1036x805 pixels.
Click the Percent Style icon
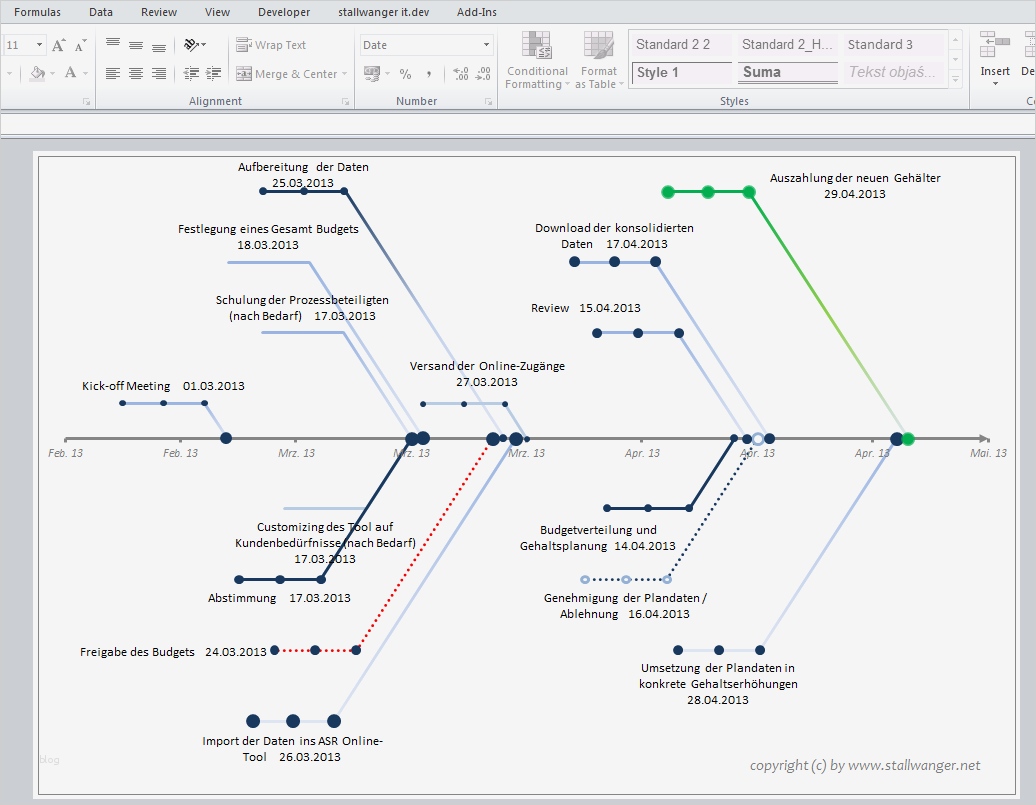tap(405, 74)
